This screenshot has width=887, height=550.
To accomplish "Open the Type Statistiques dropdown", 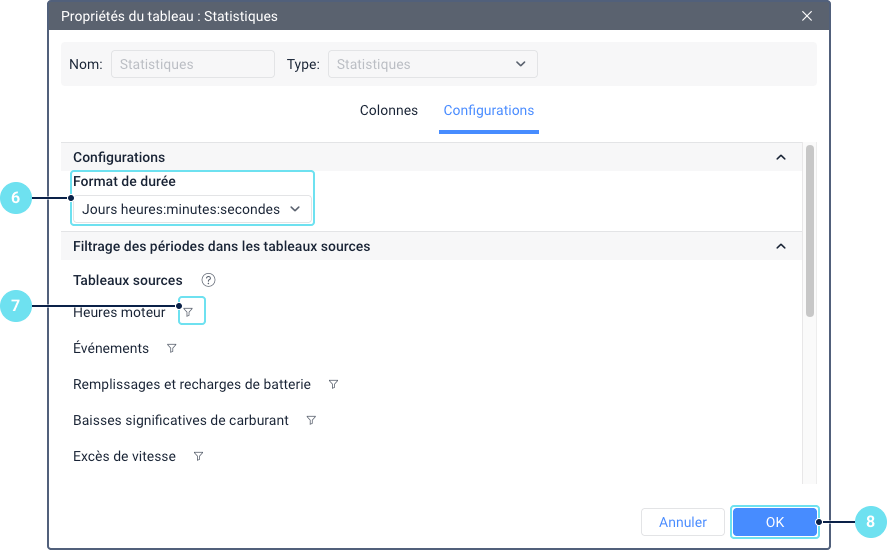I will coord(432,64).
